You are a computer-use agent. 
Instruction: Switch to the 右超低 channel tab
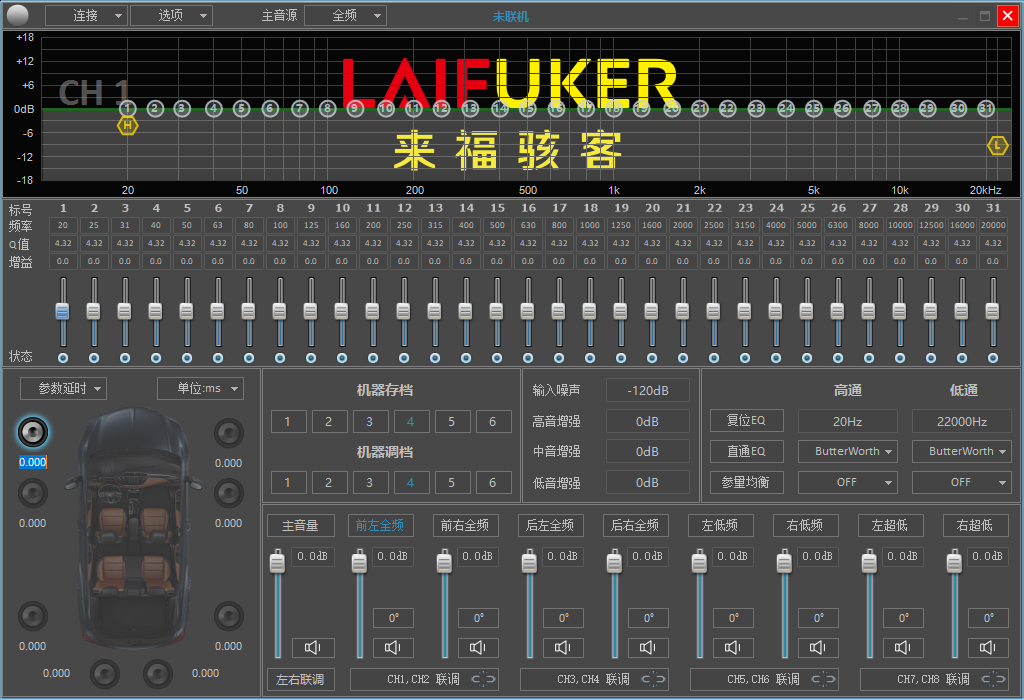click(x=974, y=526)
